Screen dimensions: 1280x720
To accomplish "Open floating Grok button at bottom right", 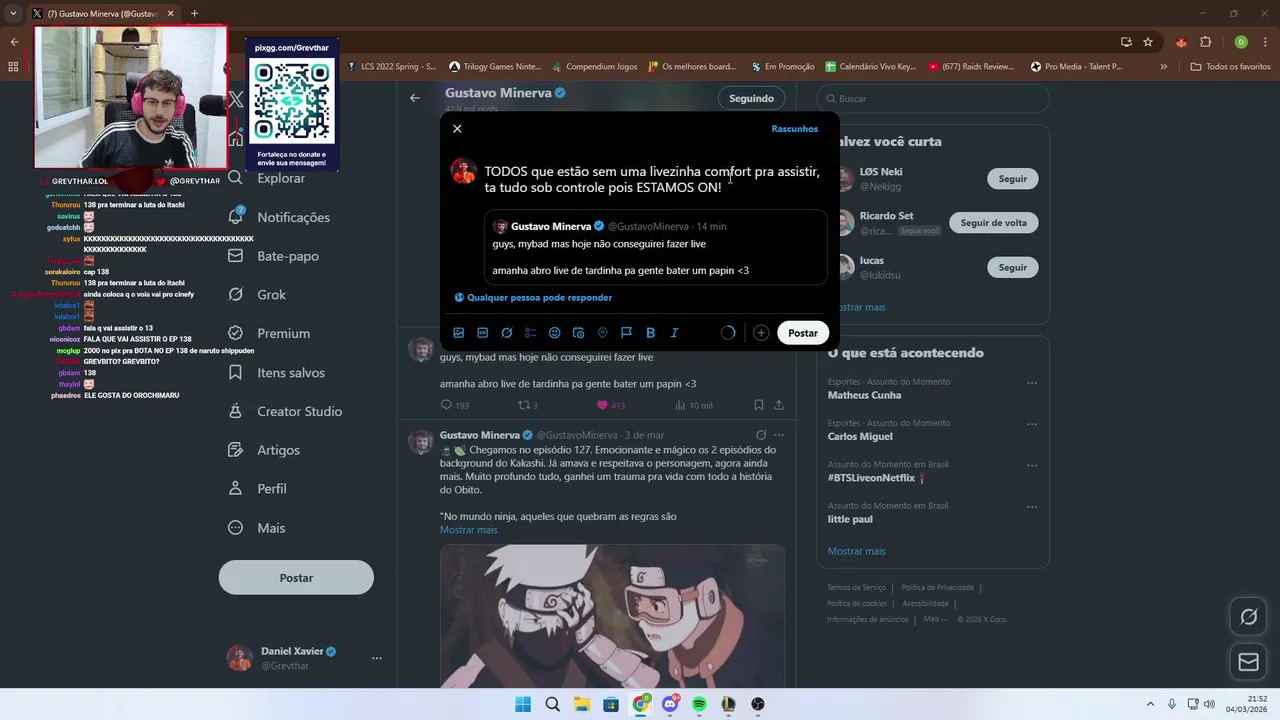I will click(1248, 617).
